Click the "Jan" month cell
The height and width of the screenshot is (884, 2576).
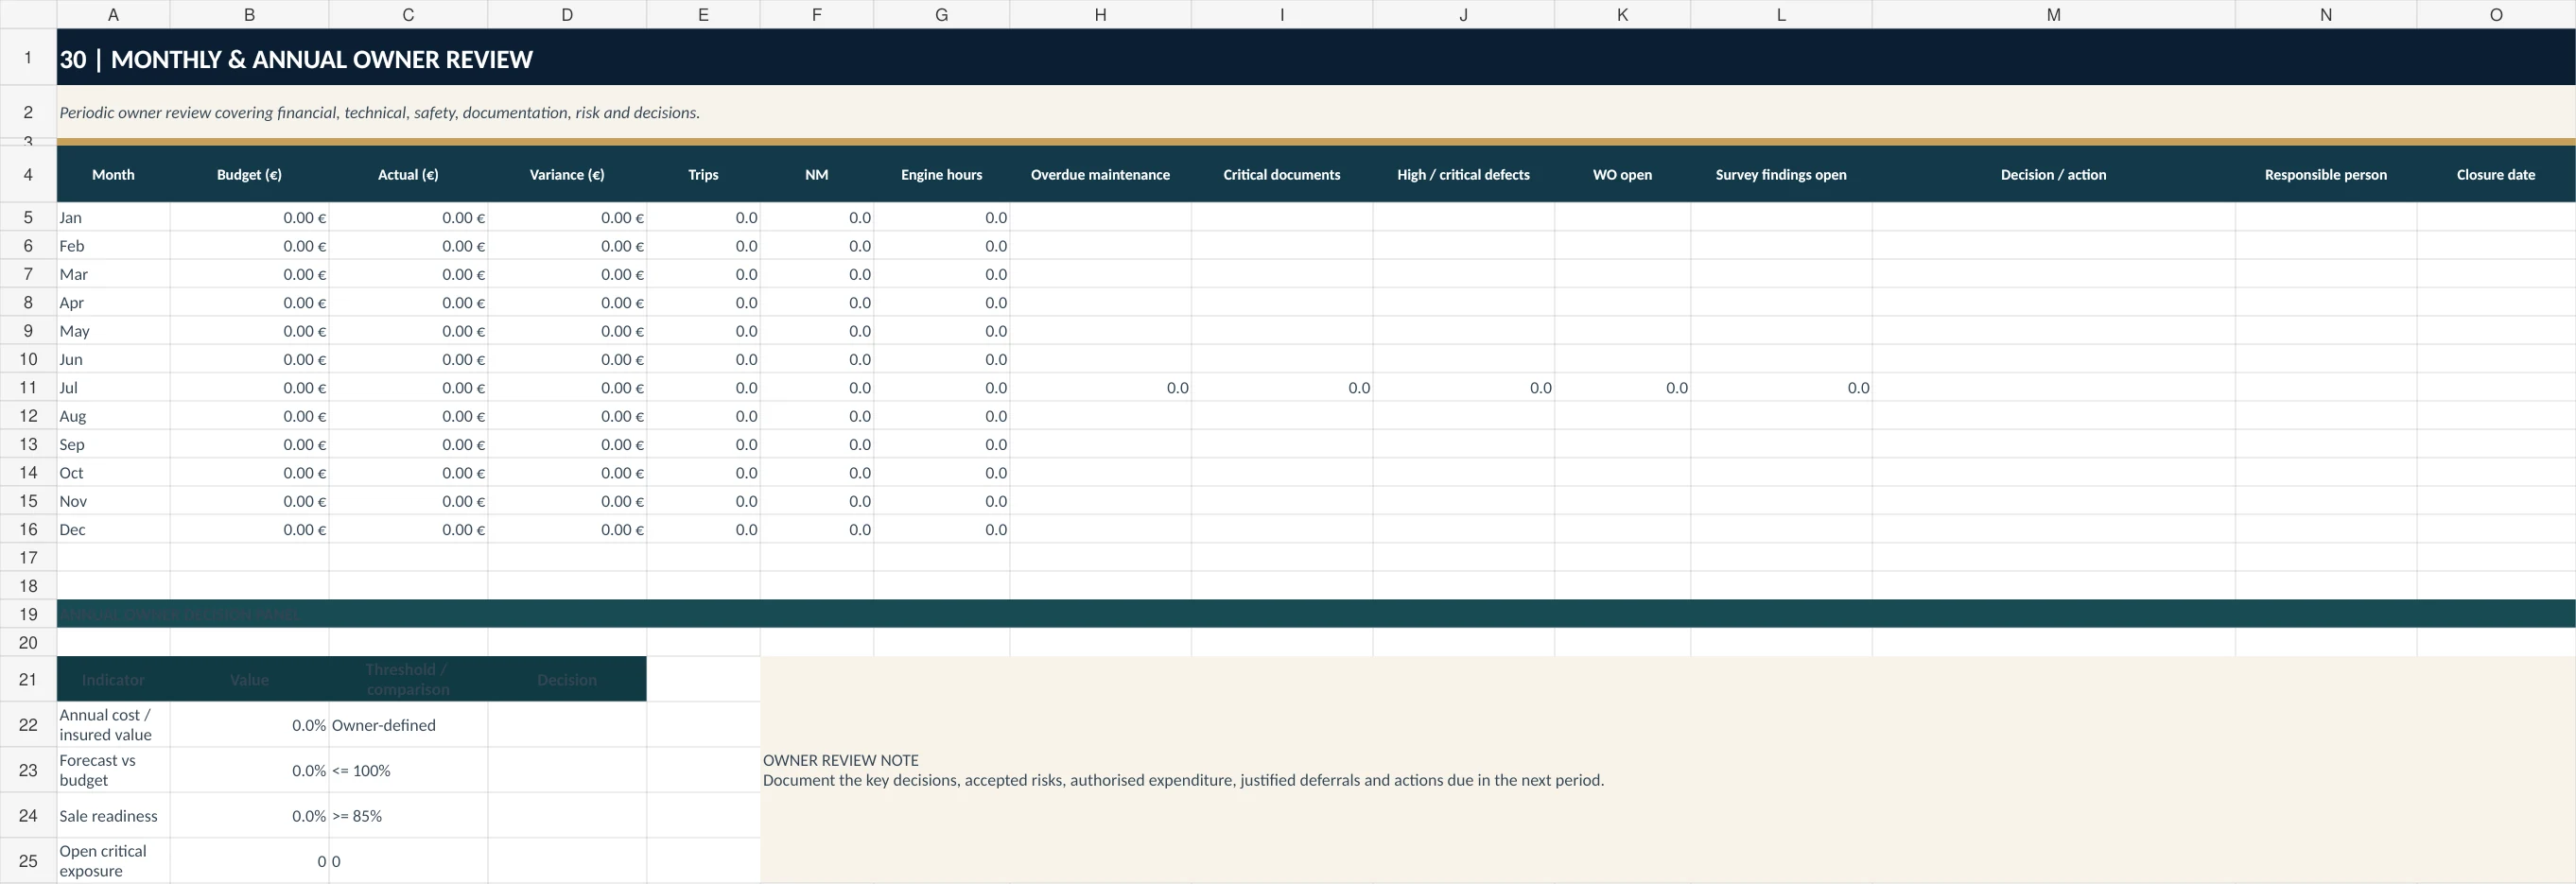pyautogui.click(x=113, y=217)
